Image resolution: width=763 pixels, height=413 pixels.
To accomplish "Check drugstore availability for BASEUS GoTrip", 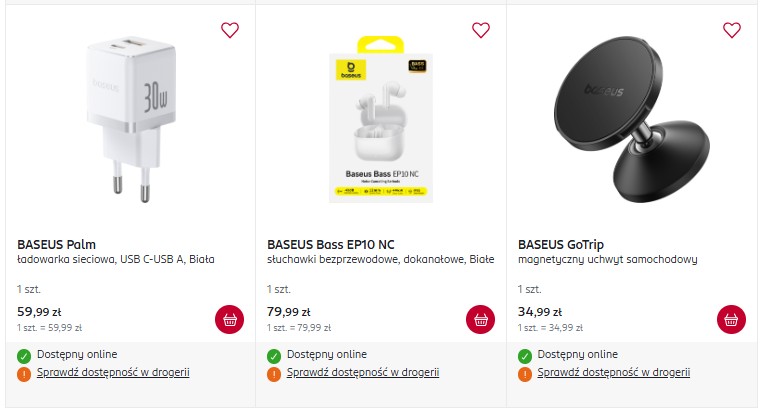I will coord(614,373).
